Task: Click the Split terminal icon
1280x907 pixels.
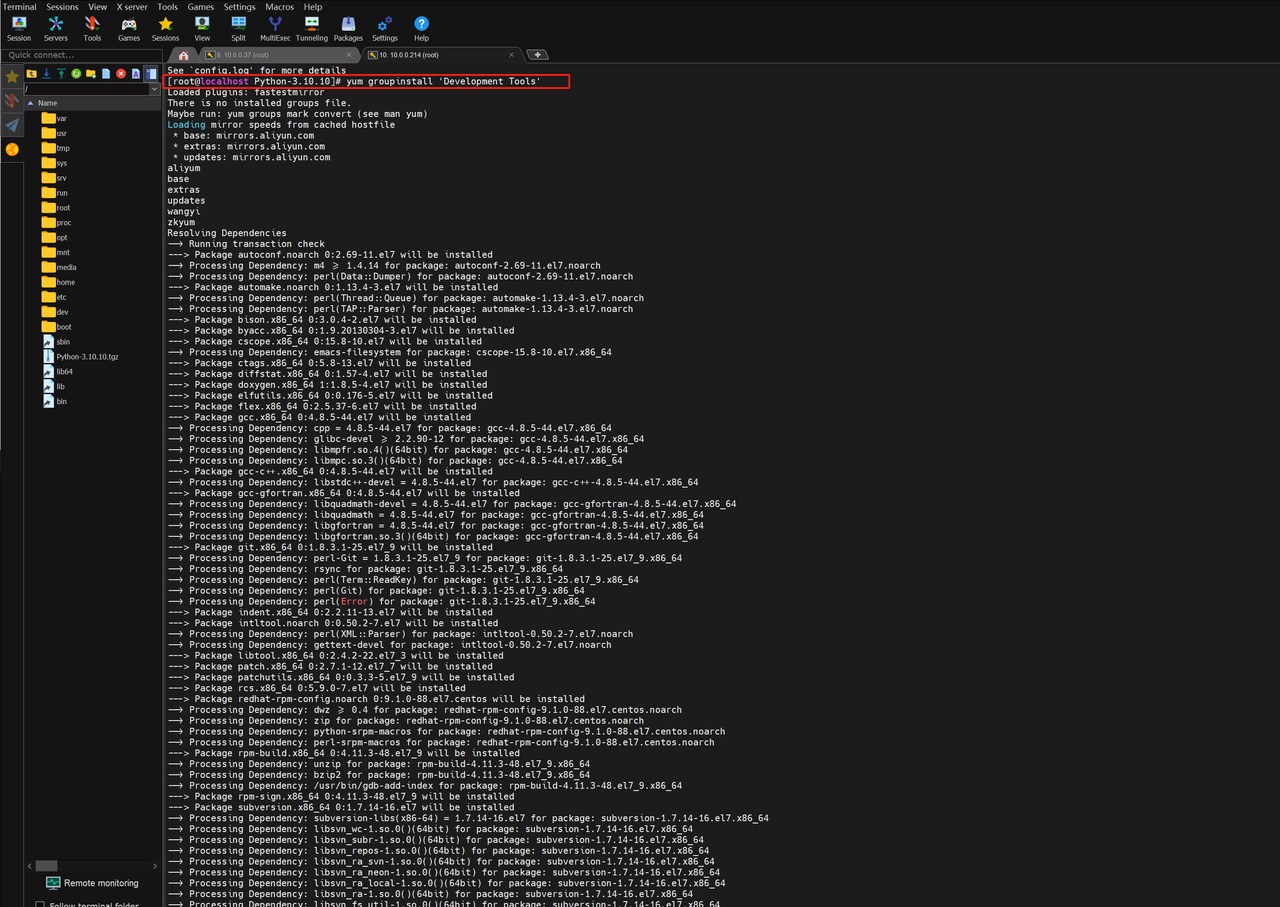Action: point(238,27)
